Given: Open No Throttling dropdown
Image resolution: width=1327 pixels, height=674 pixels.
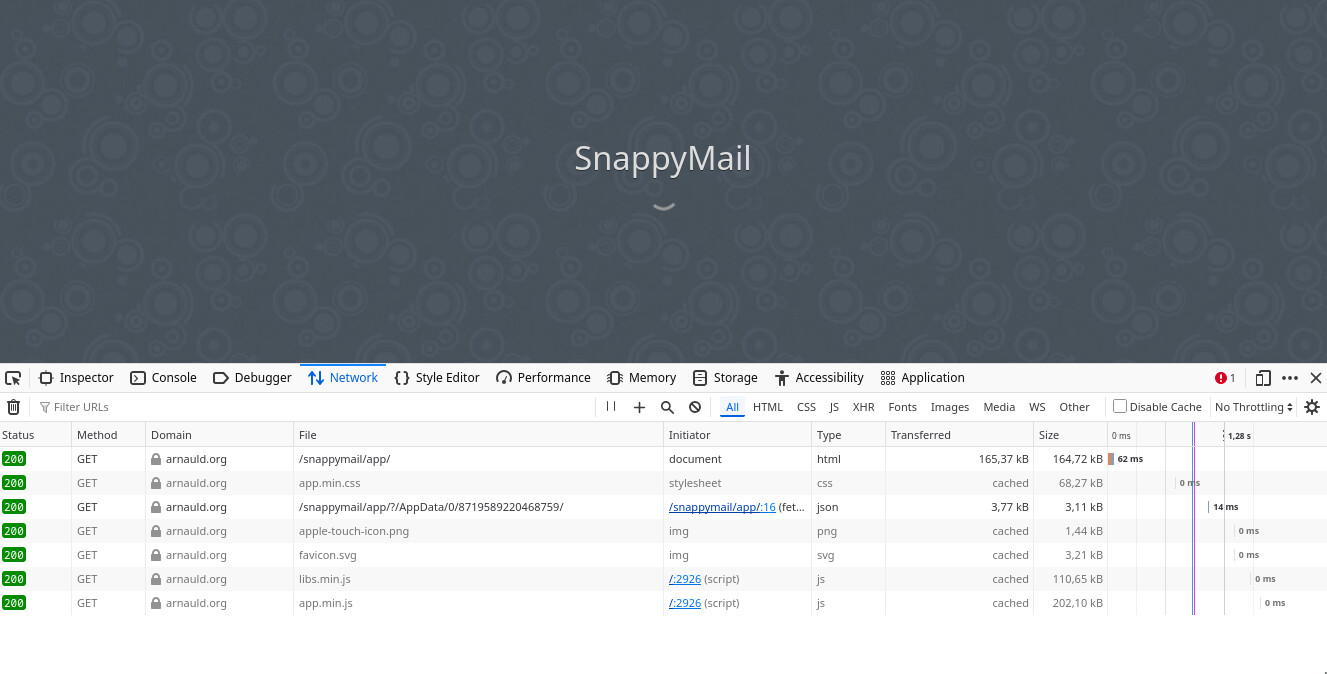Looking at the screenshot, I should click(1254, 407).
